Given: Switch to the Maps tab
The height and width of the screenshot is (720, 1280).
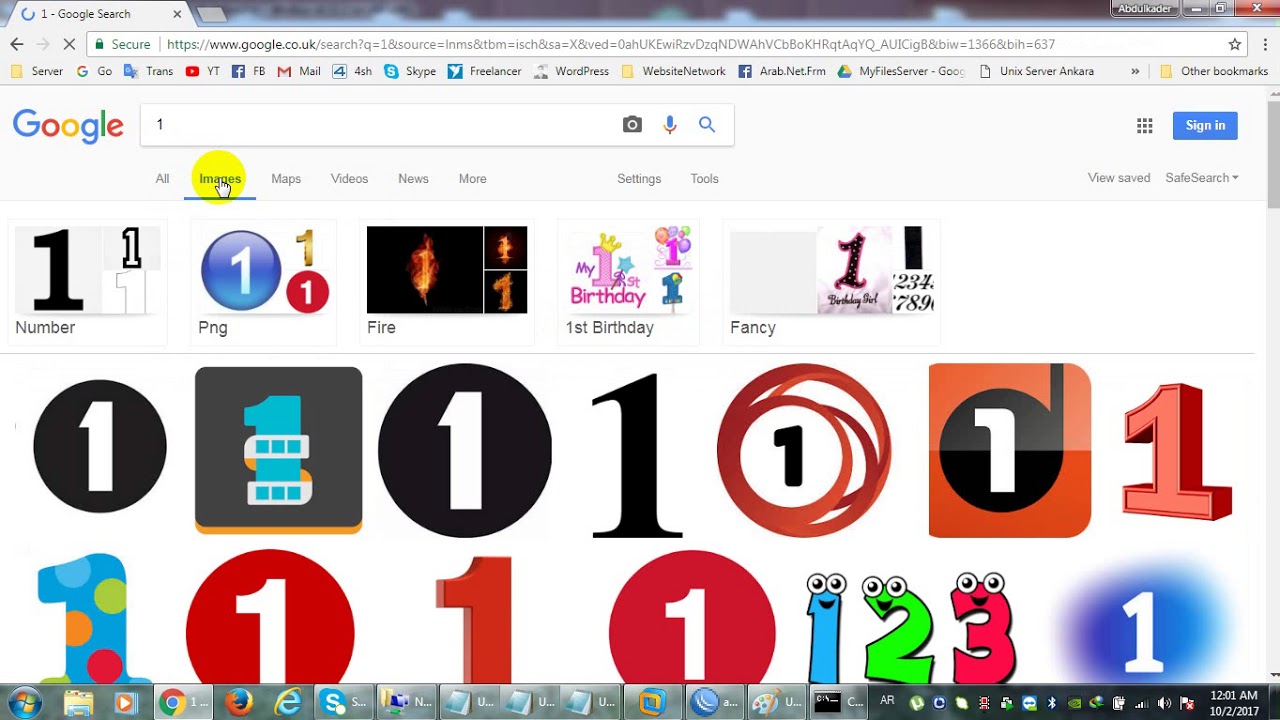Looking at the screenshot, I should click(286, 179).
